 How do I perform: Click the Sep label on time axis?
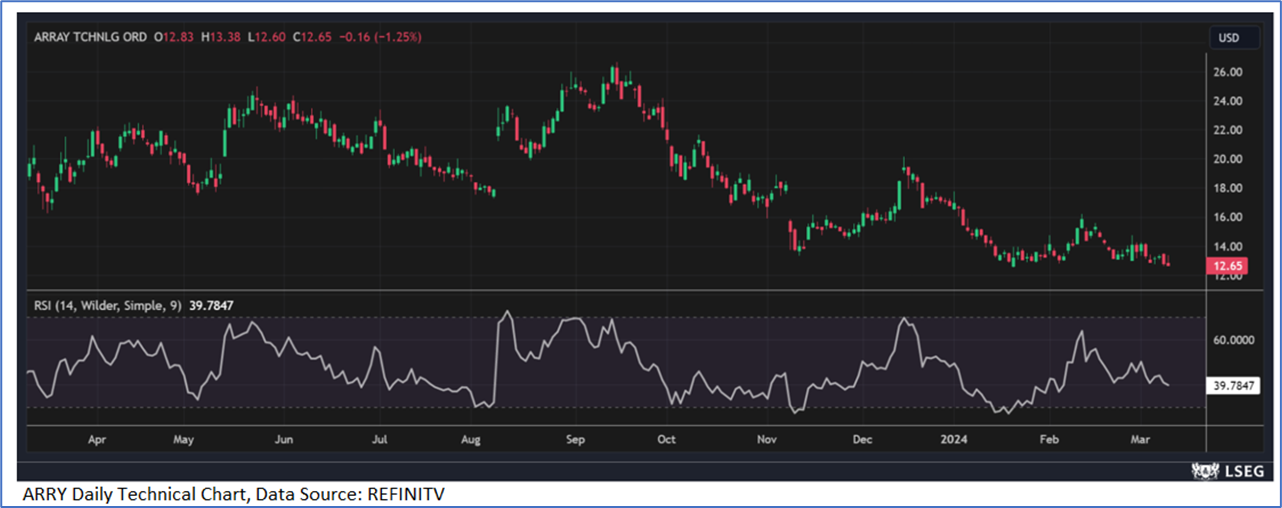pos(574,439)
